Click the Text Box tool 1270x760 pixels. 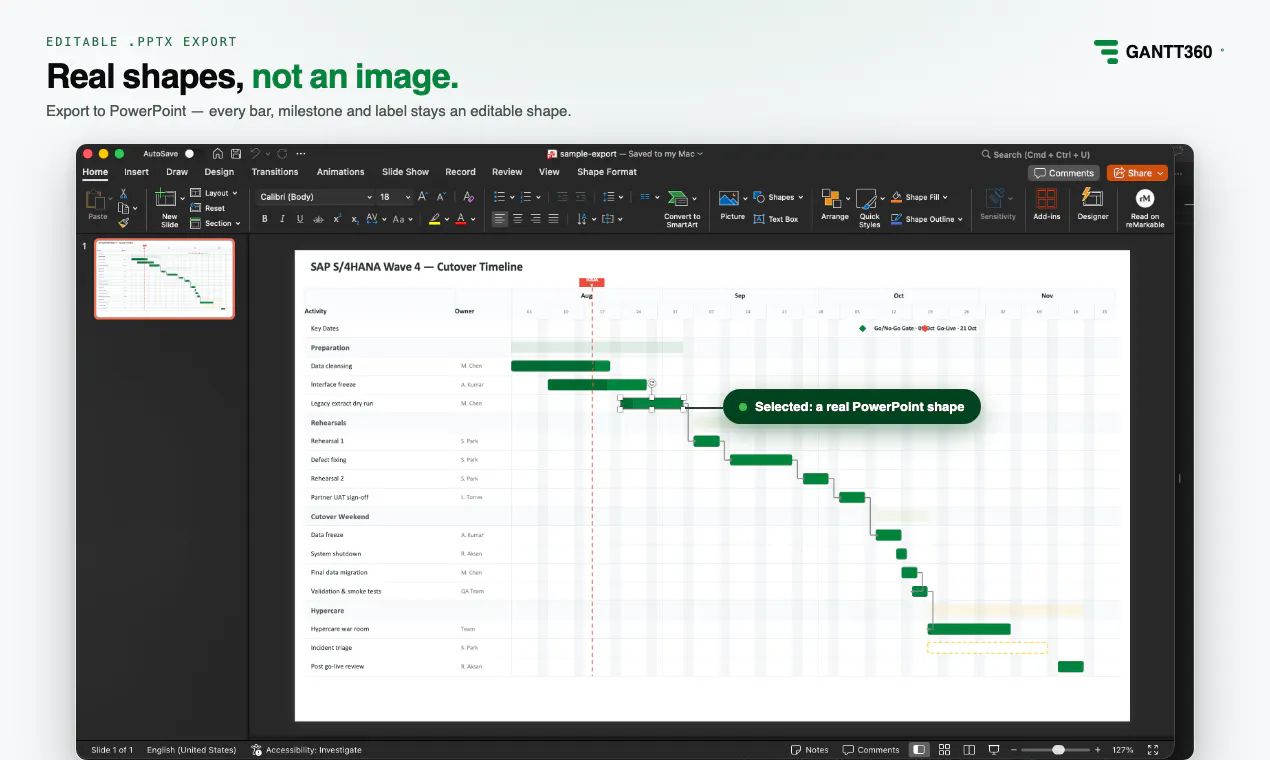tap(776, 219)
